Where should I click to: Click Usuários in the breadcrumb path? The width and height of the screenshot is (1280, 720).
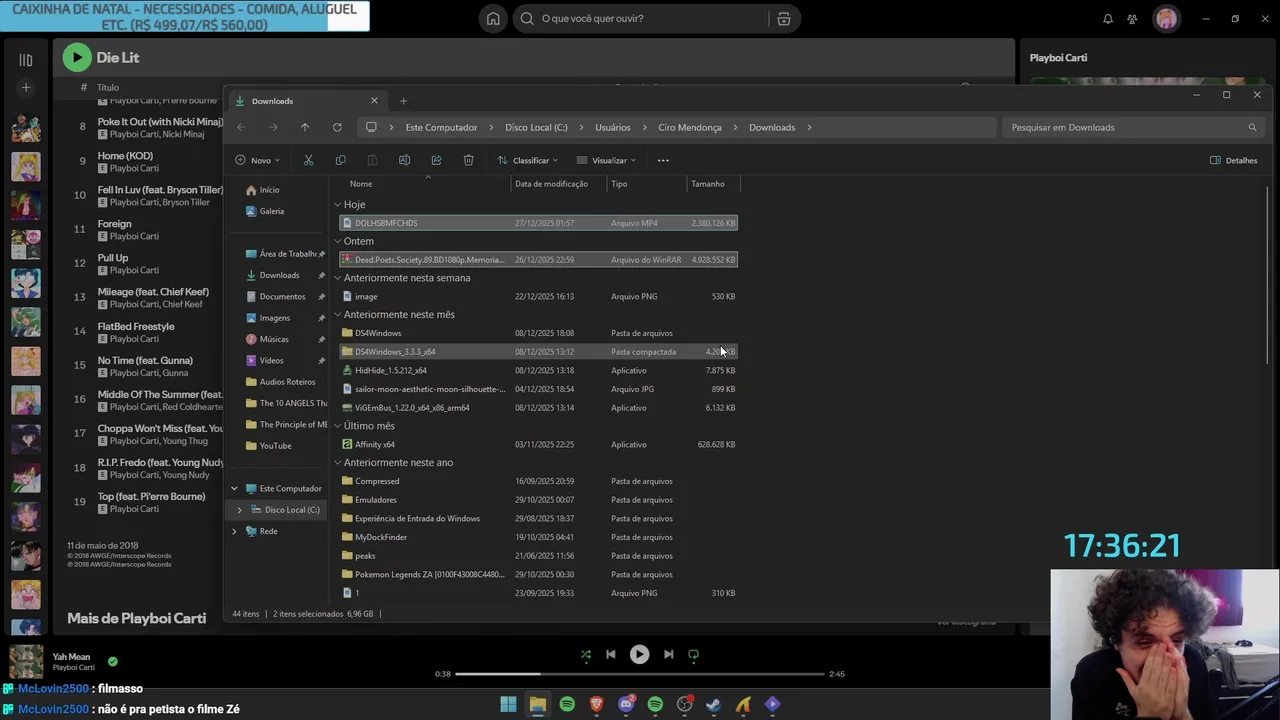coord(613,127)
